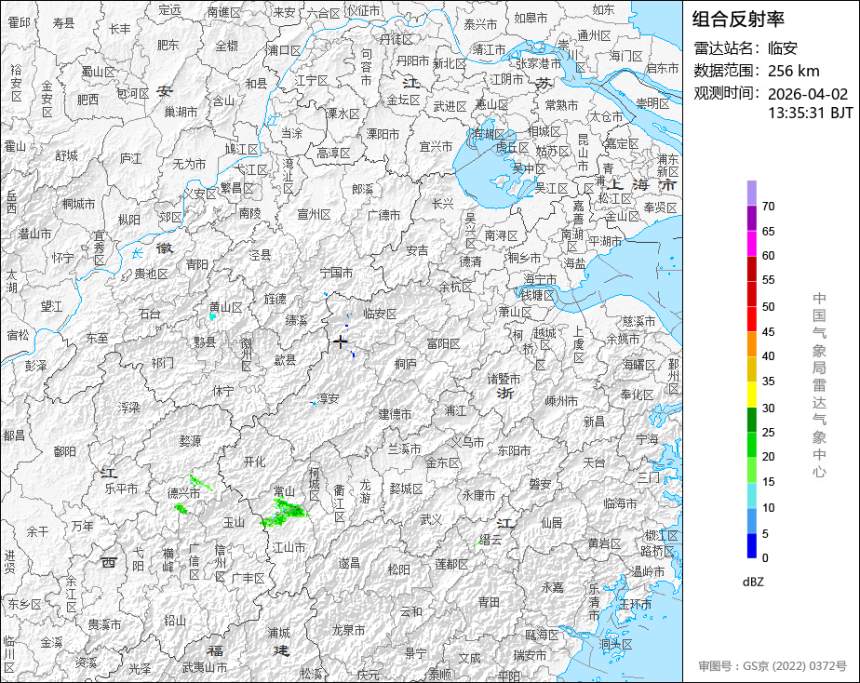
Task: Click the small green echo near 缙云
Action: (x=477, y=544)
